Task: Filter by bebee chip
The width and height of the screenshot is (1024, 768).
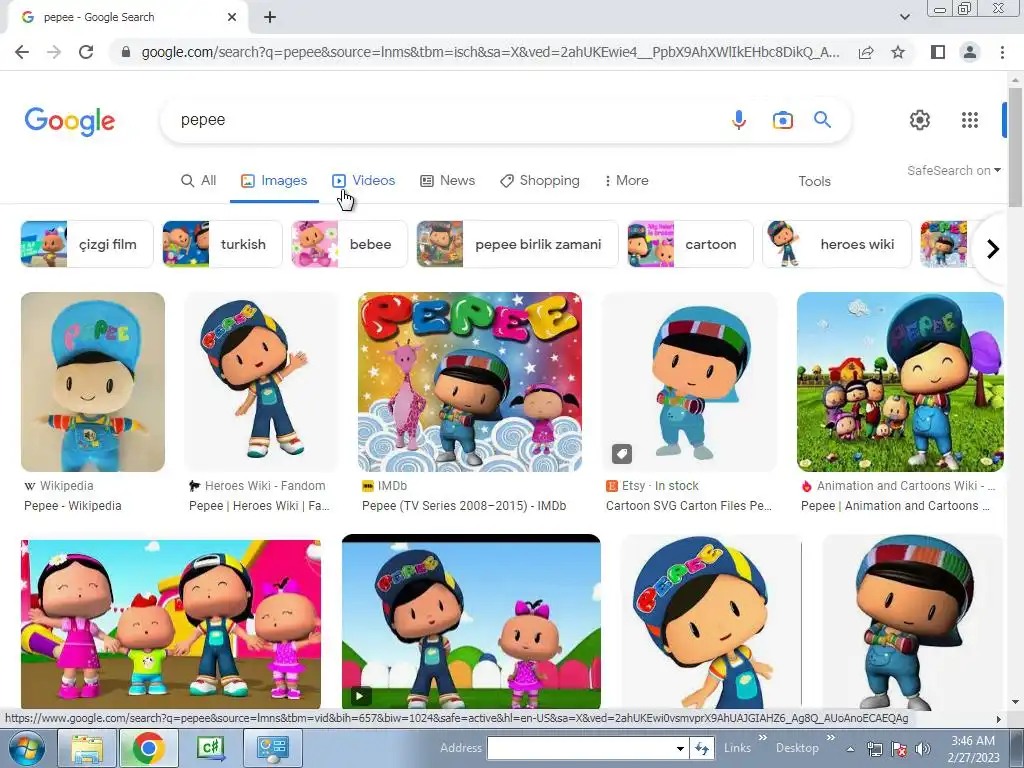Action: [349, 244]
